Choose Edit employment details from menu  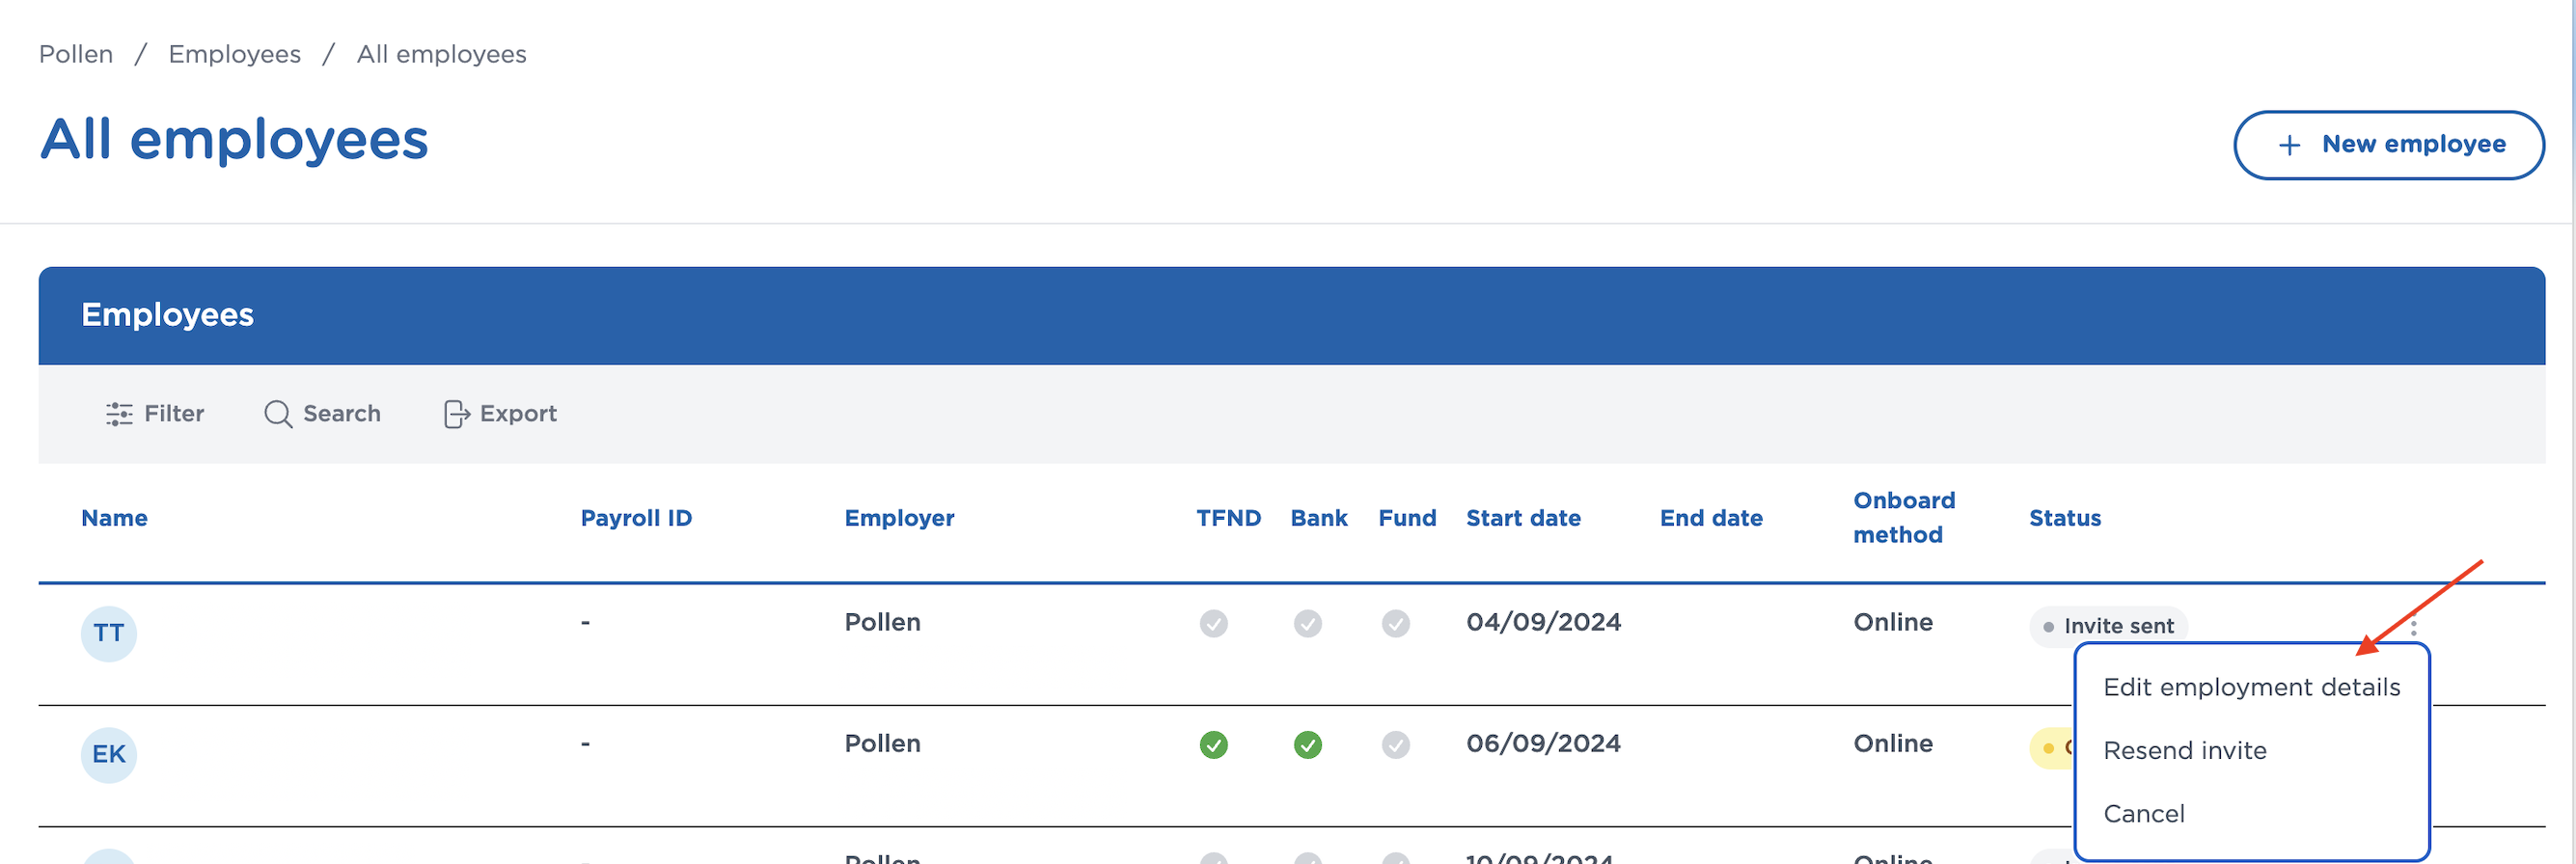2251,687
